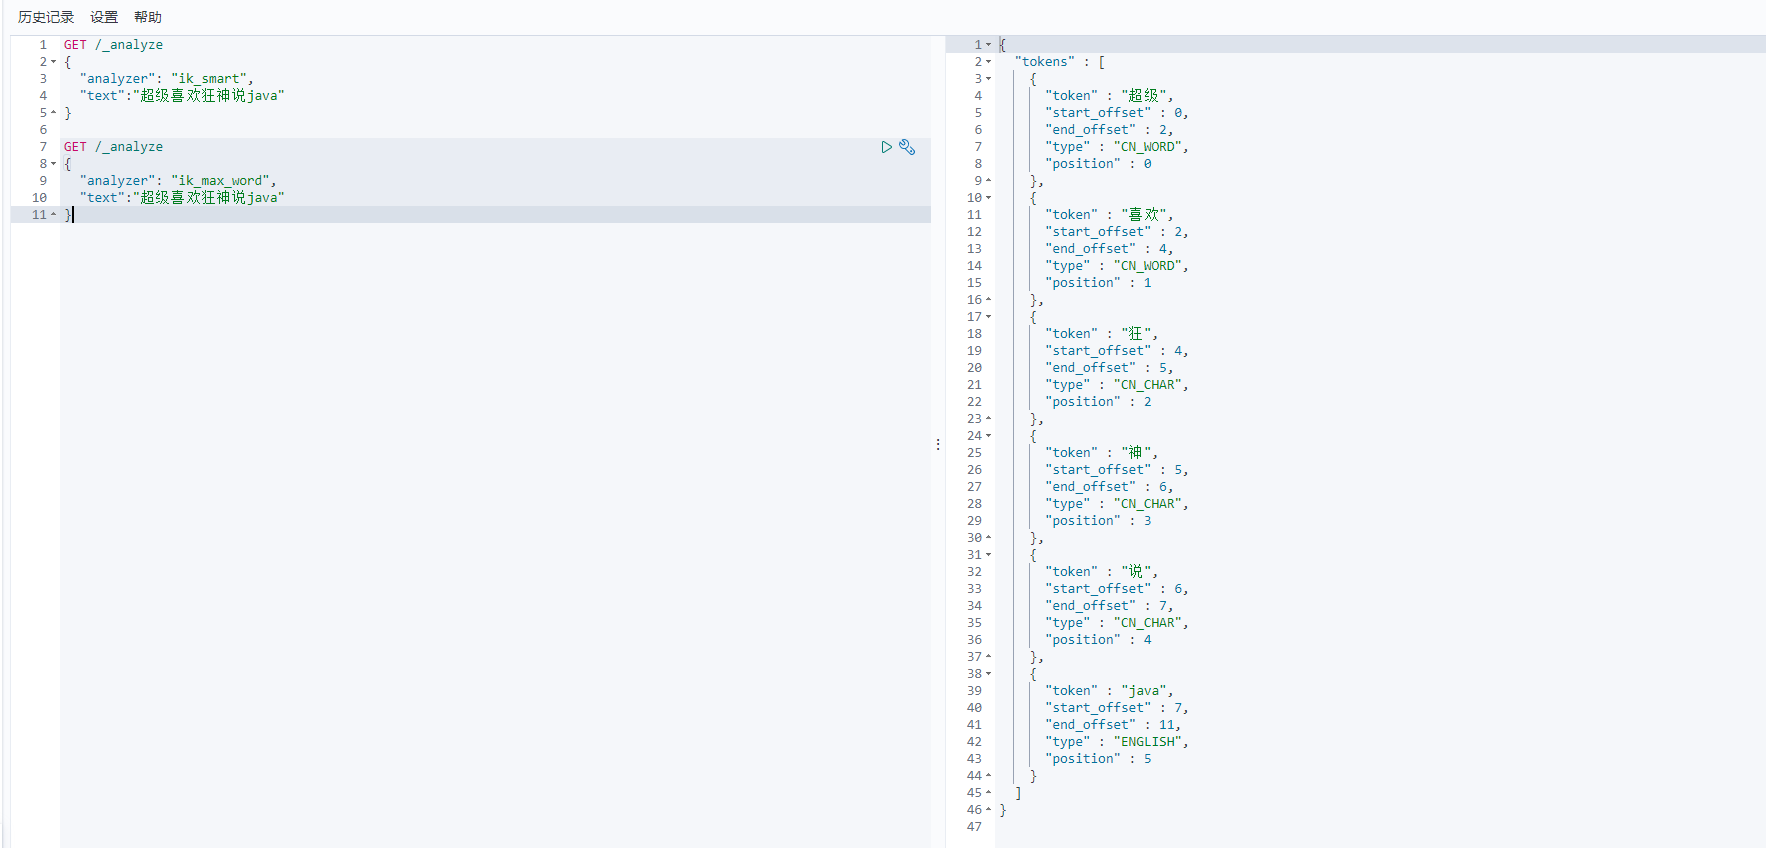Run the ik_max_word analyze request
Screen dimensions: 1766x848
click(886, 147)
